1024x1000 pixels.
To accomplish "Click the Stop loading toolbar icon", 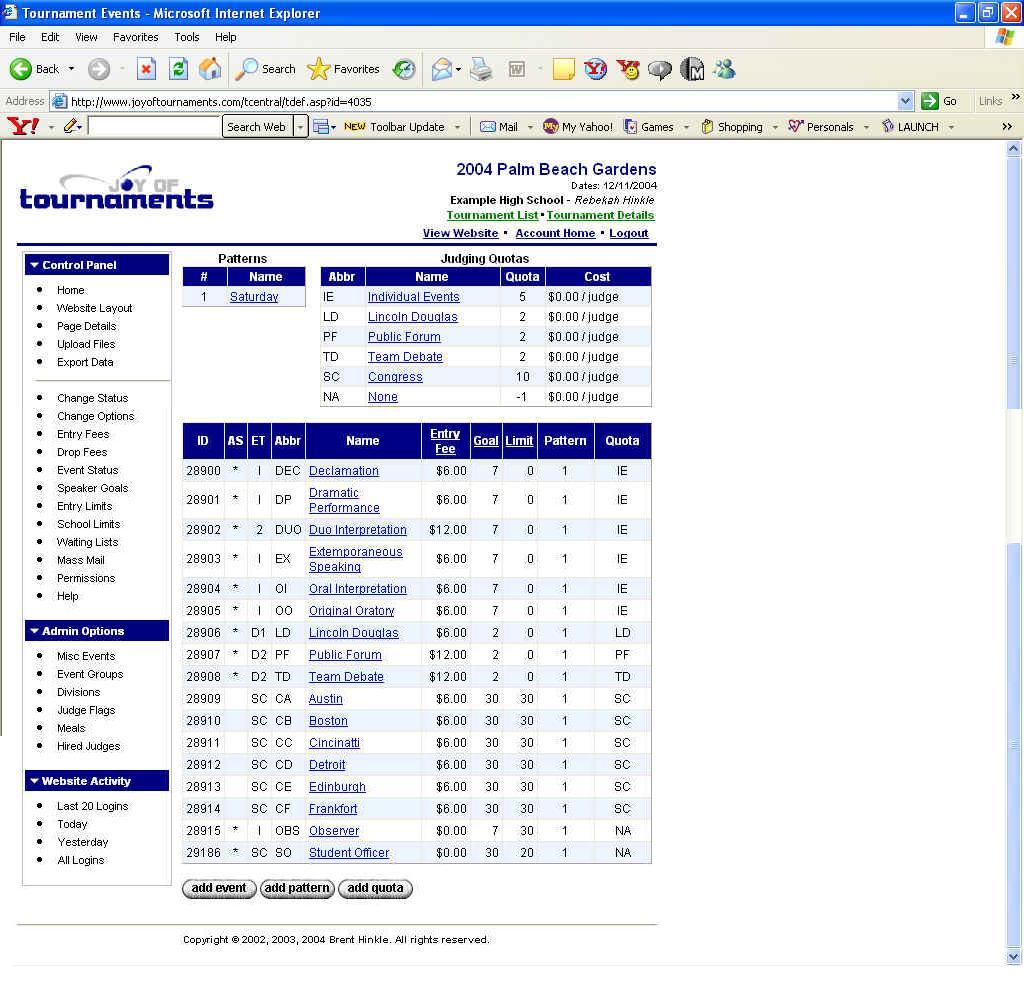I will pos(146,69).
